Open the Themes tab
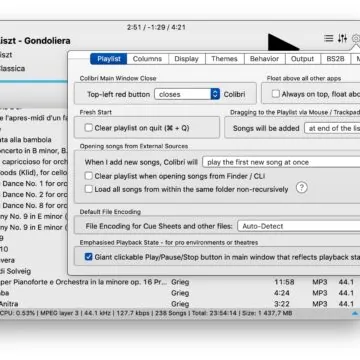The width and height of the screenshot is (360, 360). [224, 59]
